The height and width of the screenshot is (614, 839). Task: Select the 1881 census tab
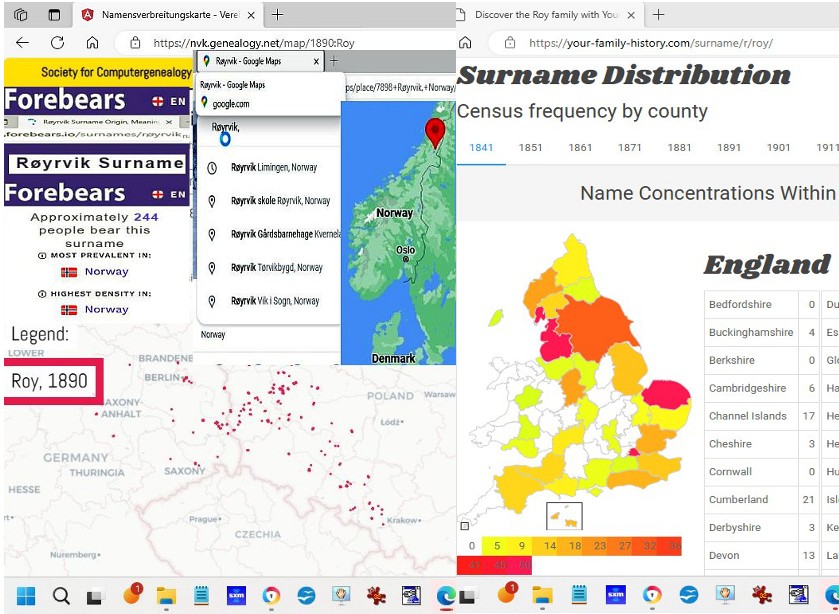click(679, 148)
